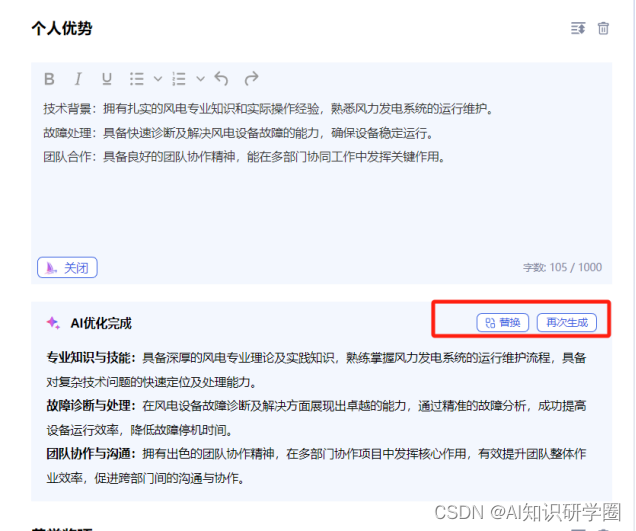
Task: Apply italic formatting
Action: point(78,79)
